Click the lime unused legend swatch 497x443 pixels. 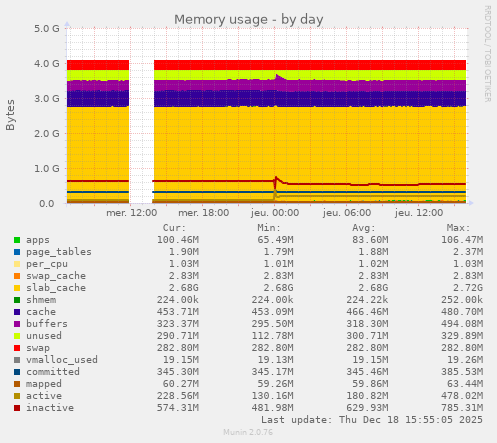(17, 336)
